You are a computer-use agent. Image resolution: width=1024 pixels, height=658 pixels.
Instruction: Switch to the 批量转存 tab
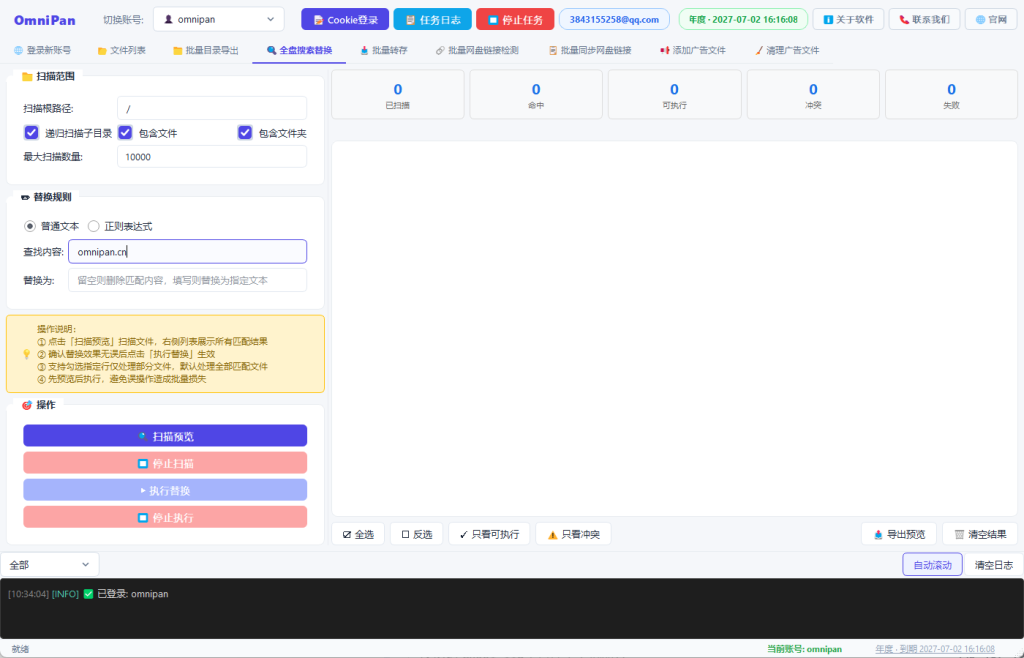pos(384,50)
